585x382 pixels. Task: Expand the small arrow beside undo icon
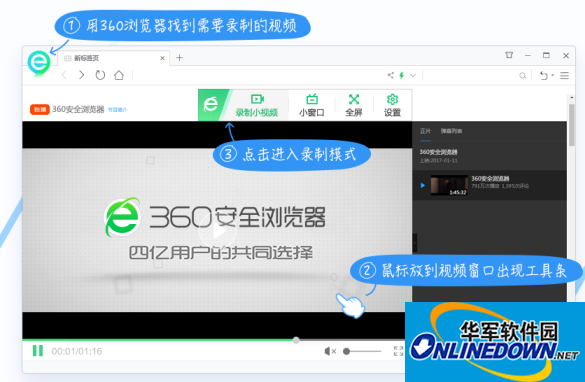[x=552, y=75]
